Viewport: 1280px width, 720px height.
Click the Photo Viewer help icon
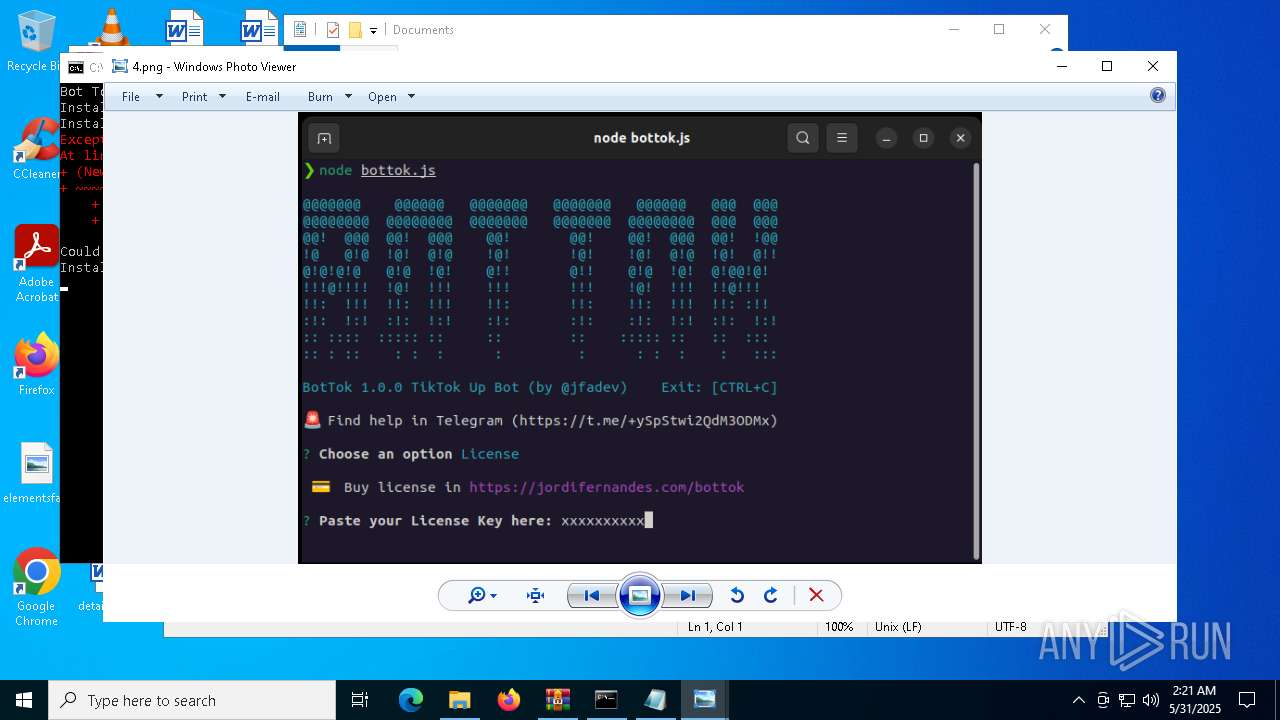coord(1158,96)
